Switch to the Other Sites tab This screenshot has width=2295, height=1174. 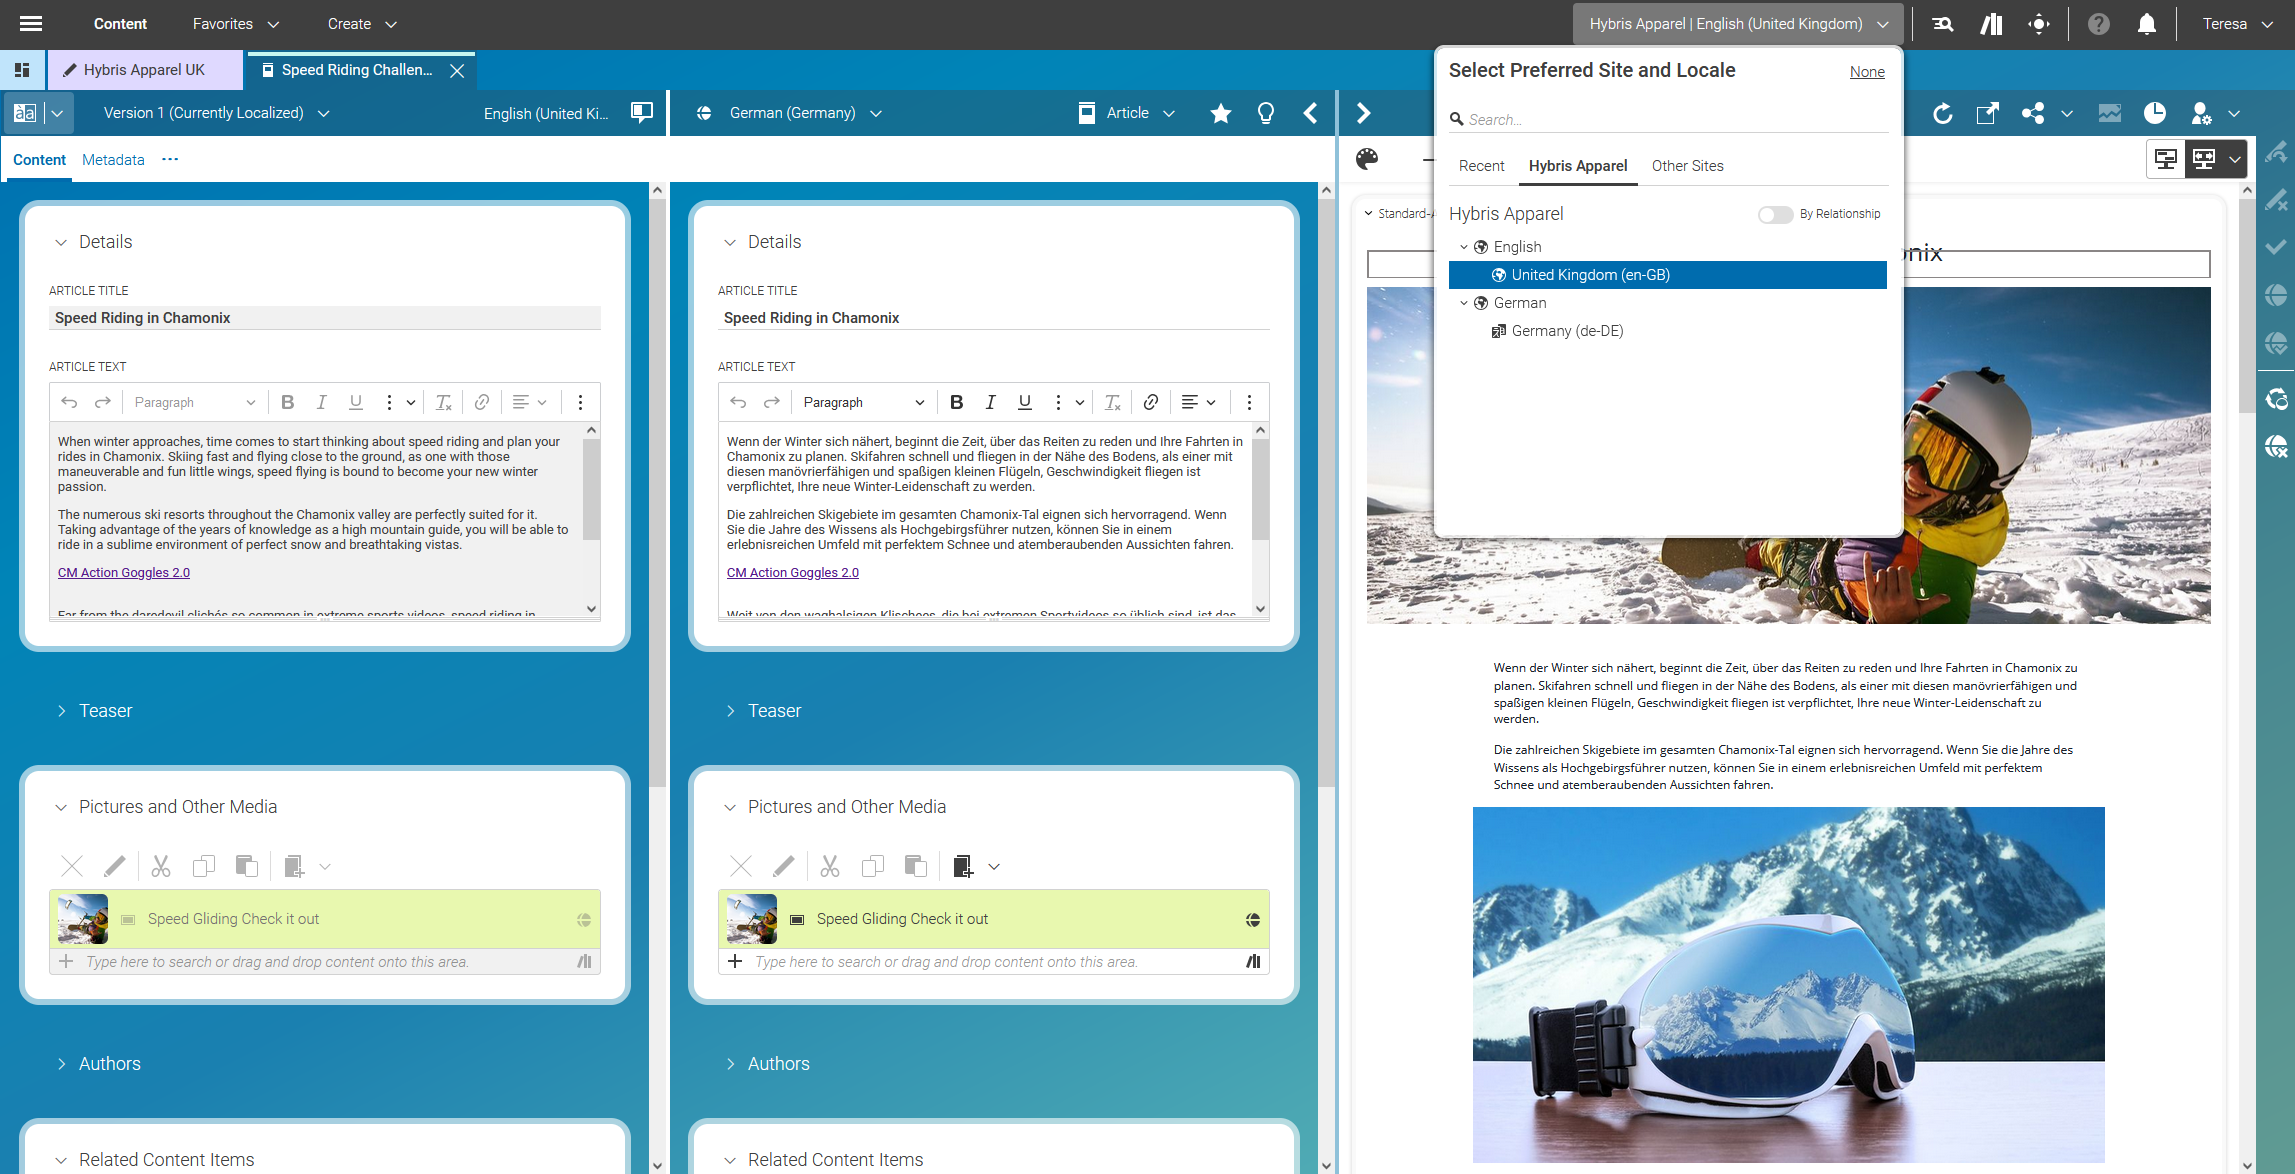(x=1687, y=166)
